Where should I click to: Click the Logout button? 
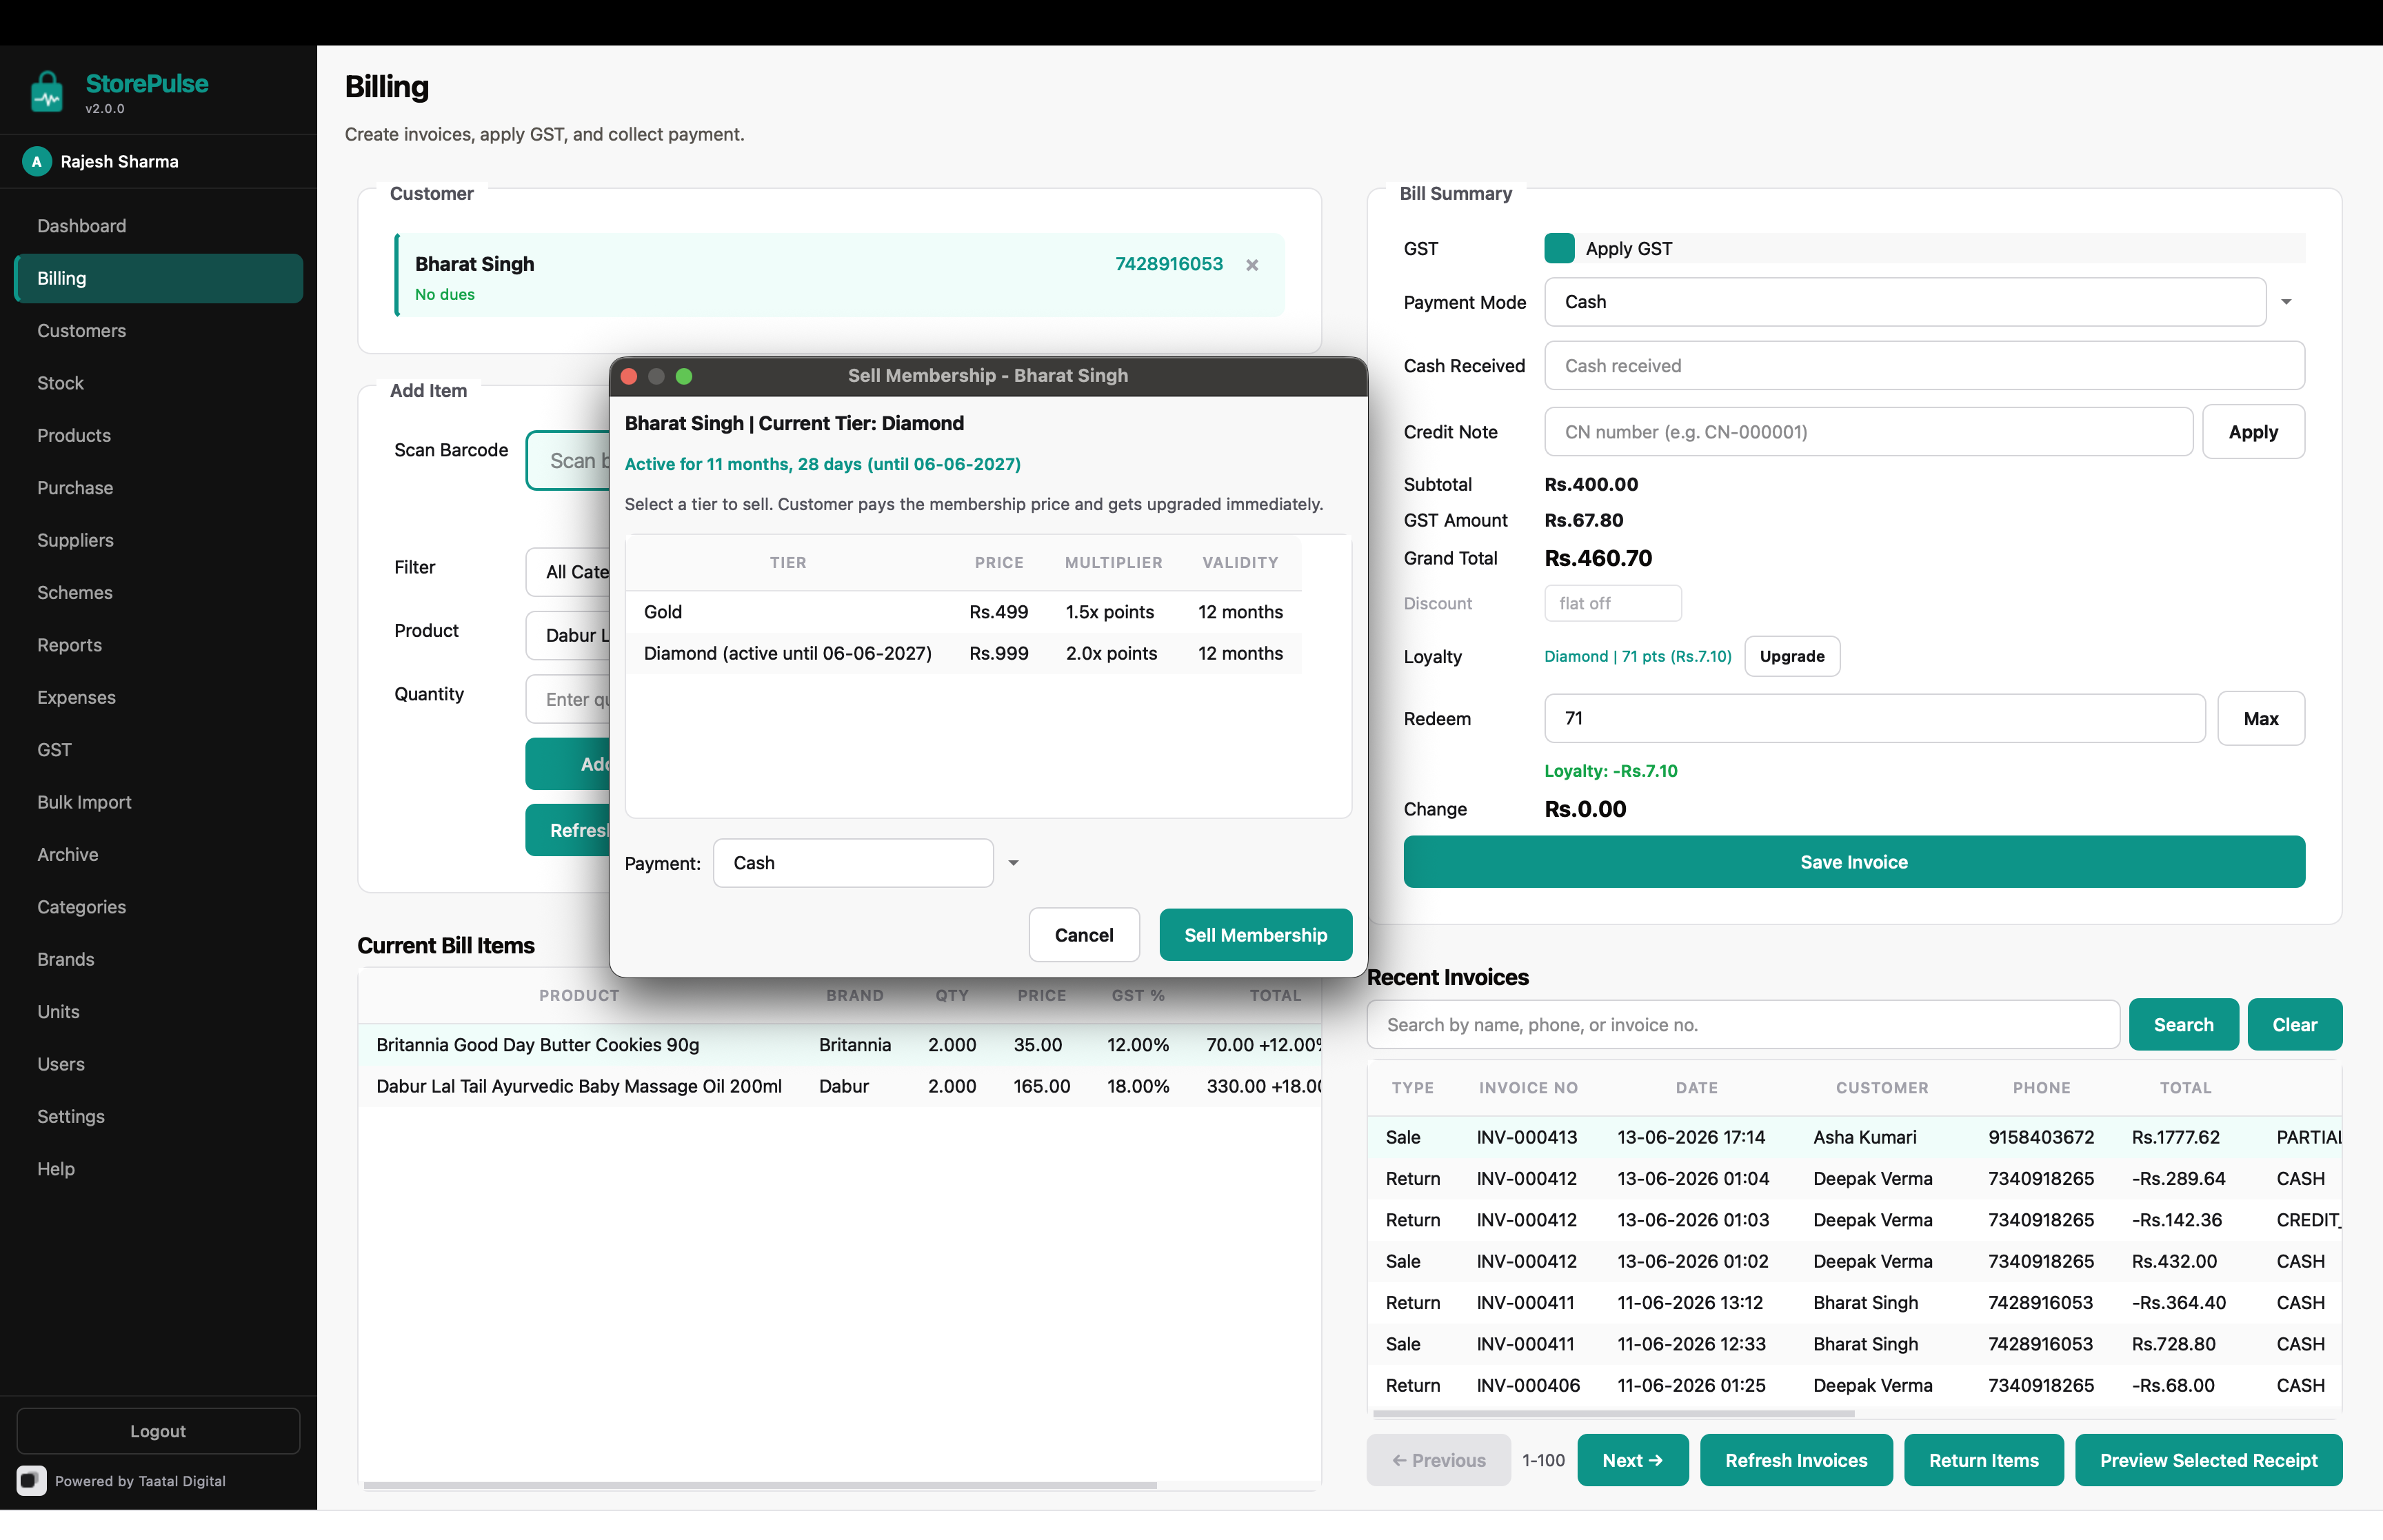[158, 1431]
